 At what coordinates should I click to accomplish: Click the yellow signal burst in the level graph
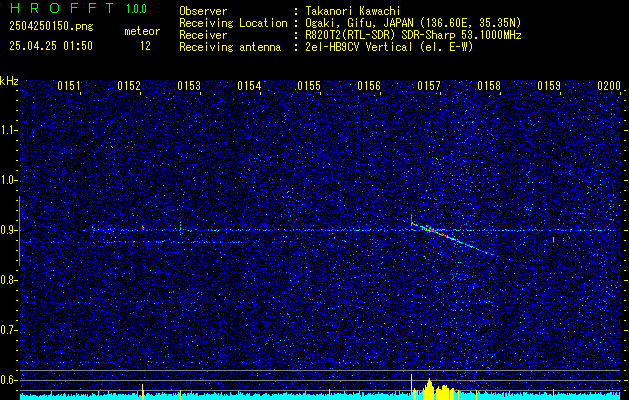pyautogui.click(x=436, y=389)
